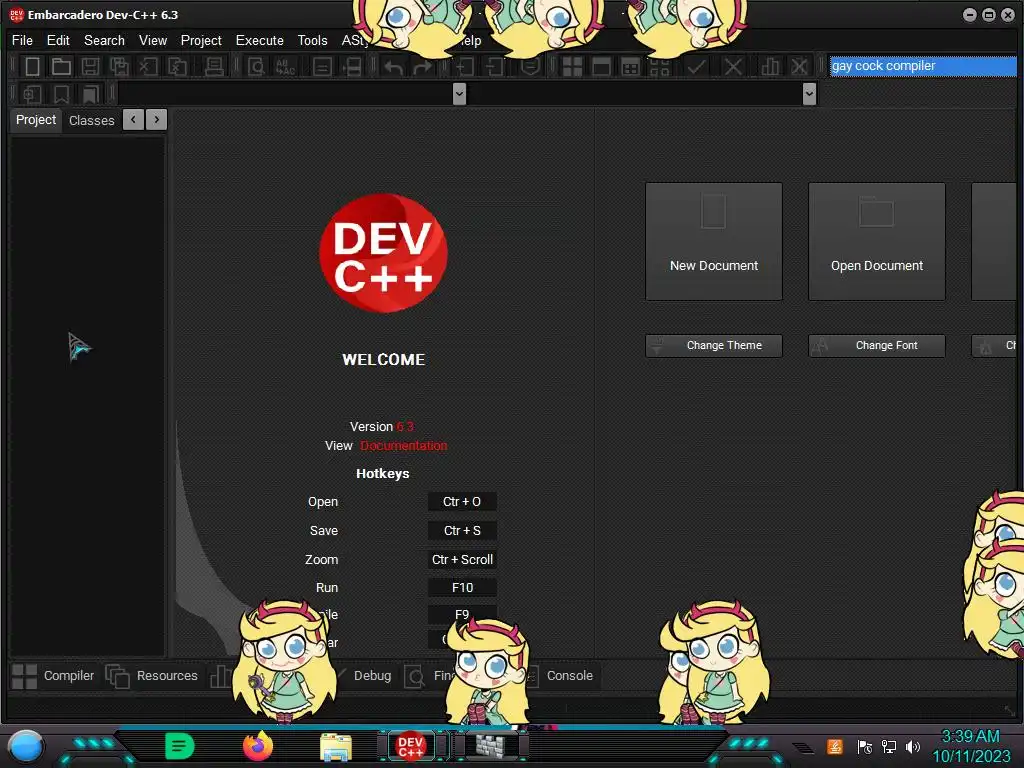
Task: Open the Resources bottom tab
Action: tap(152, 676)
